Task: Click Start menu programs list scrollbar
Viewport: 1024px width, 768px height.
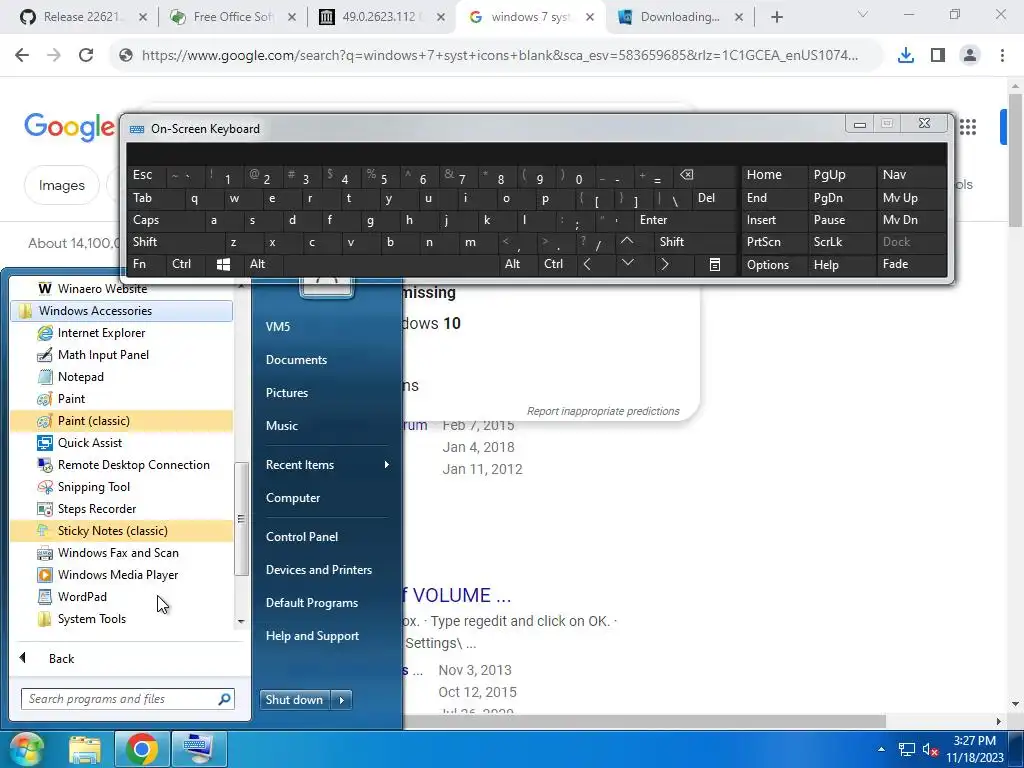Action: pos(241,519)
